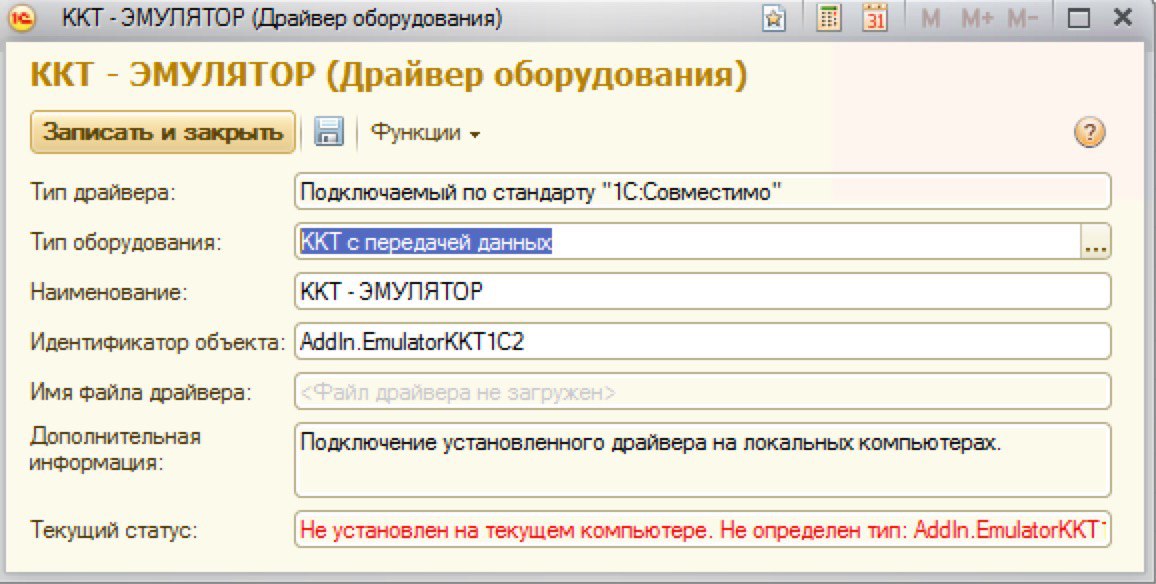Open the Тип оборудования selection ellipsis button
Screen dimensions: 1156x584
[x=1096, y=243]
